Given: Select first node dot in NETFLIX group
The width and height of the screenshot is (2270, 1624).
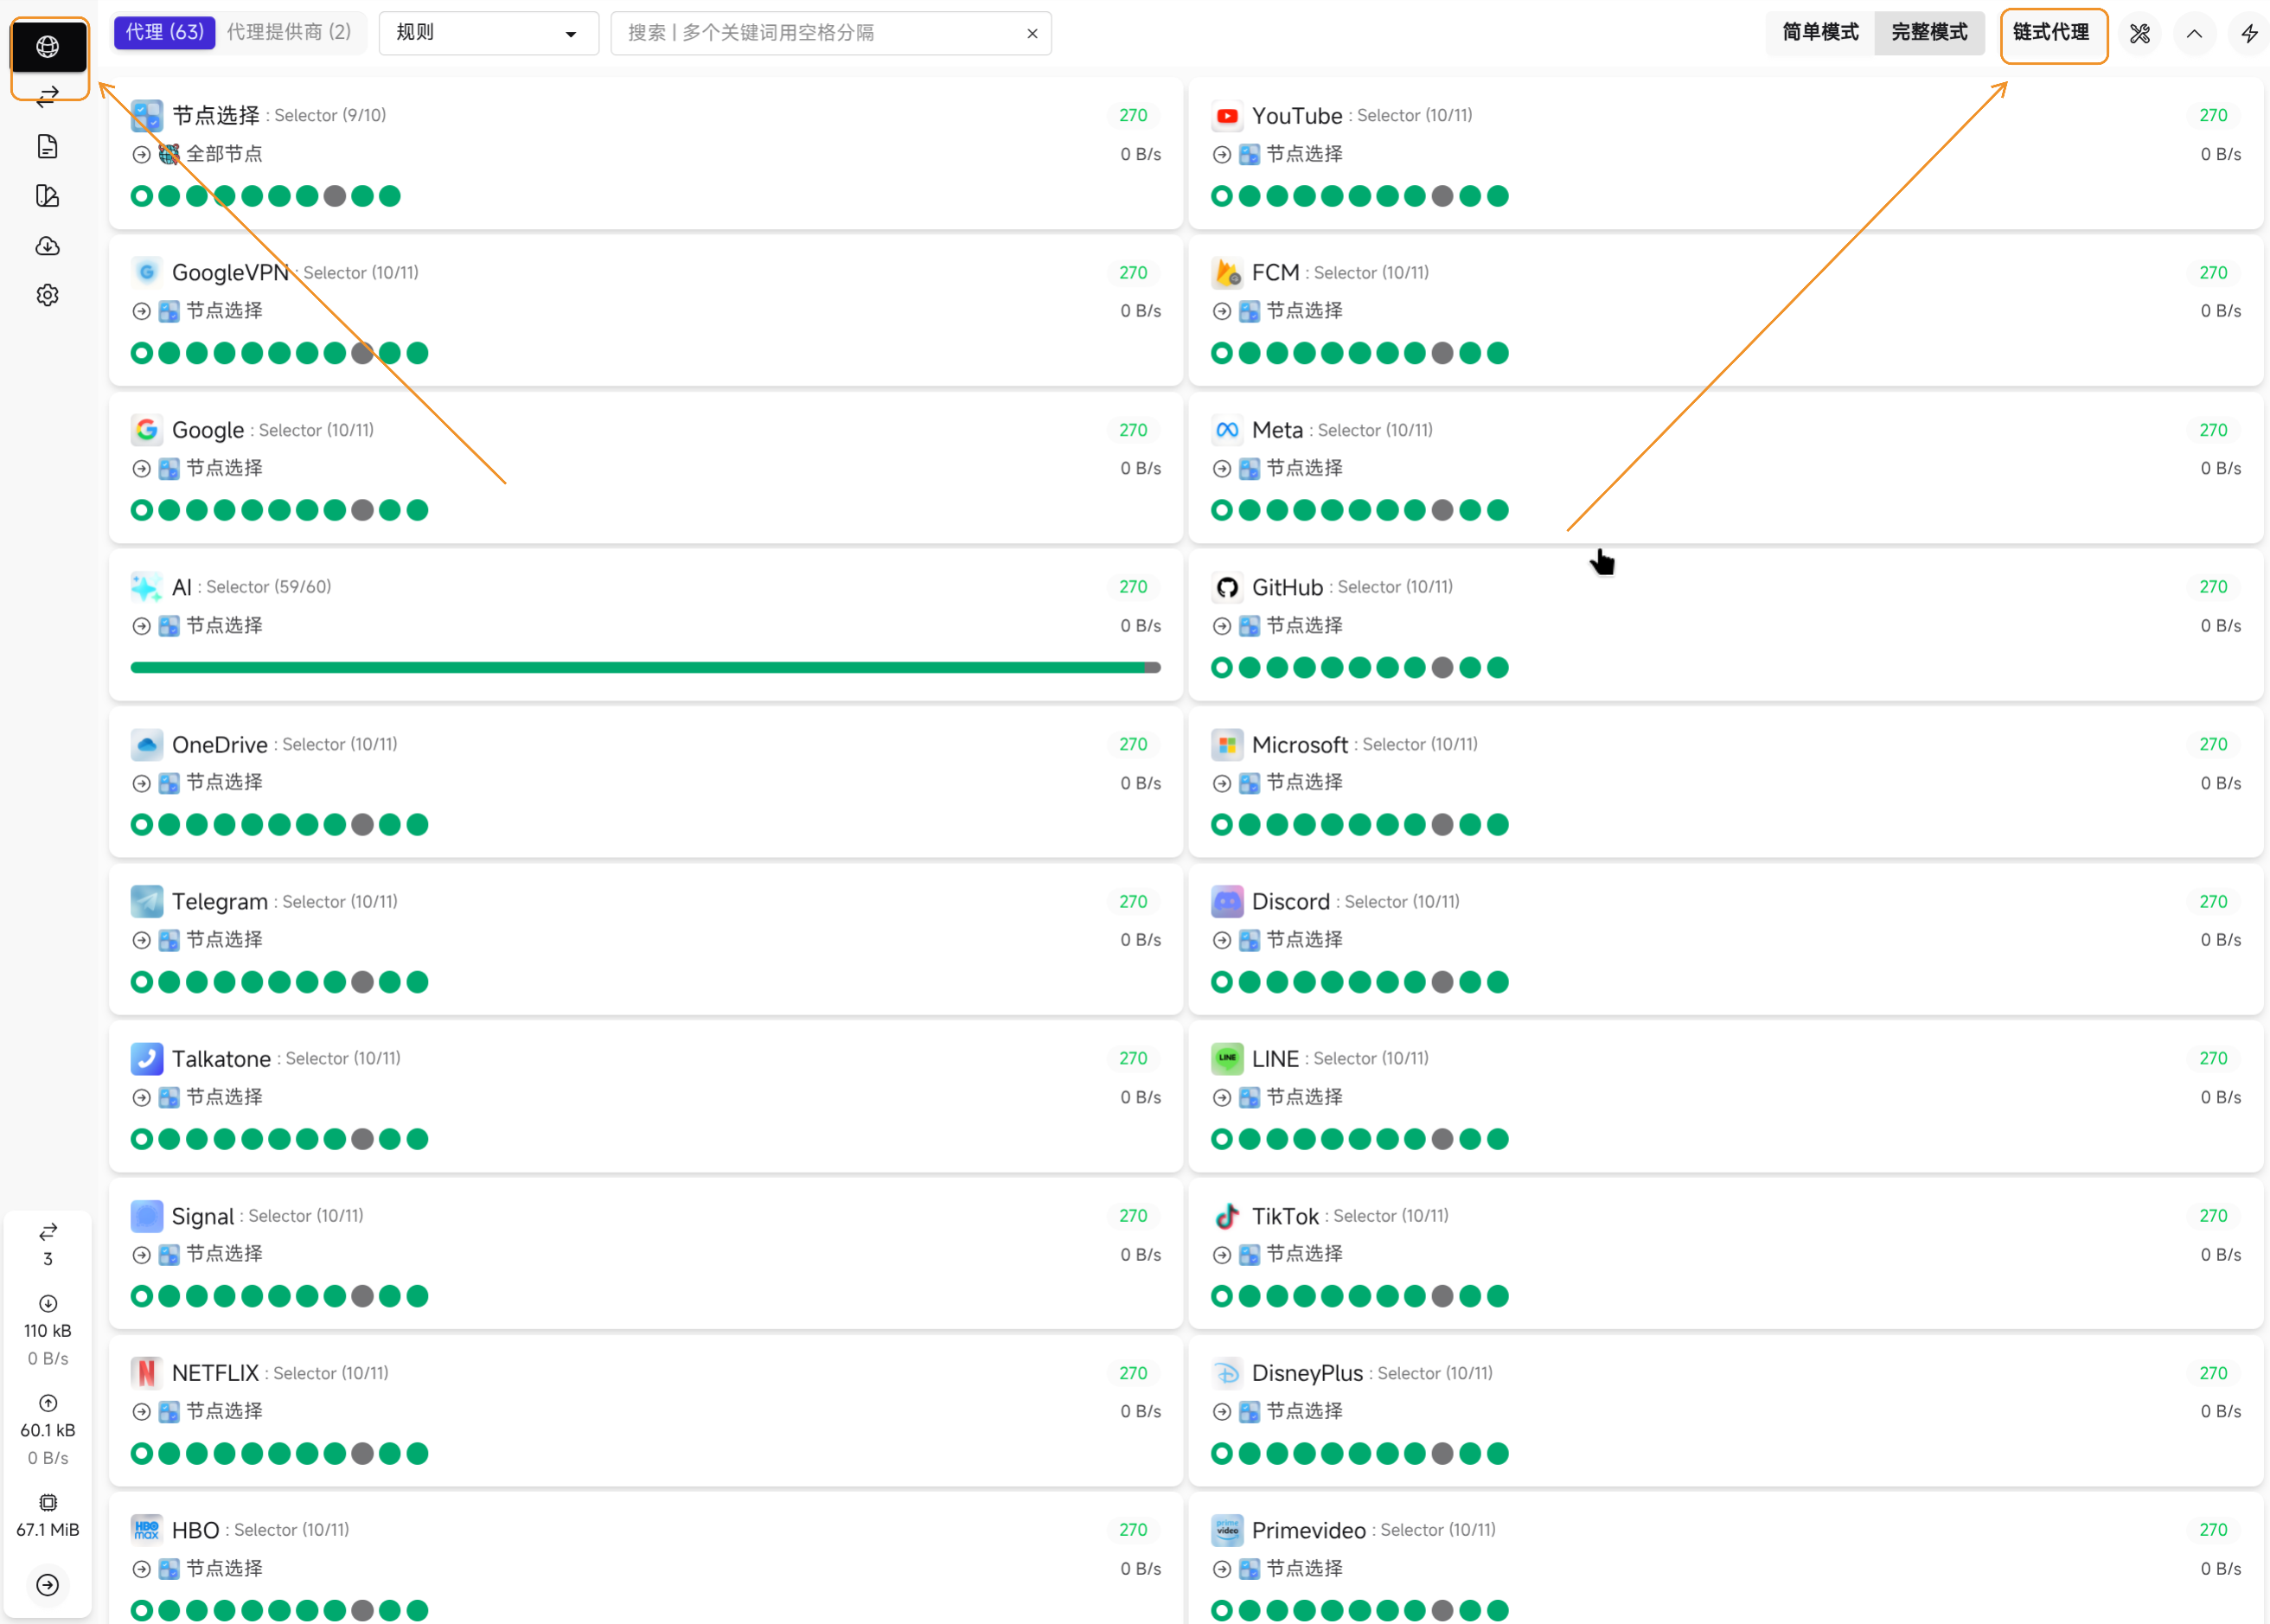Looking at the screenshot, I should 142,1453.
